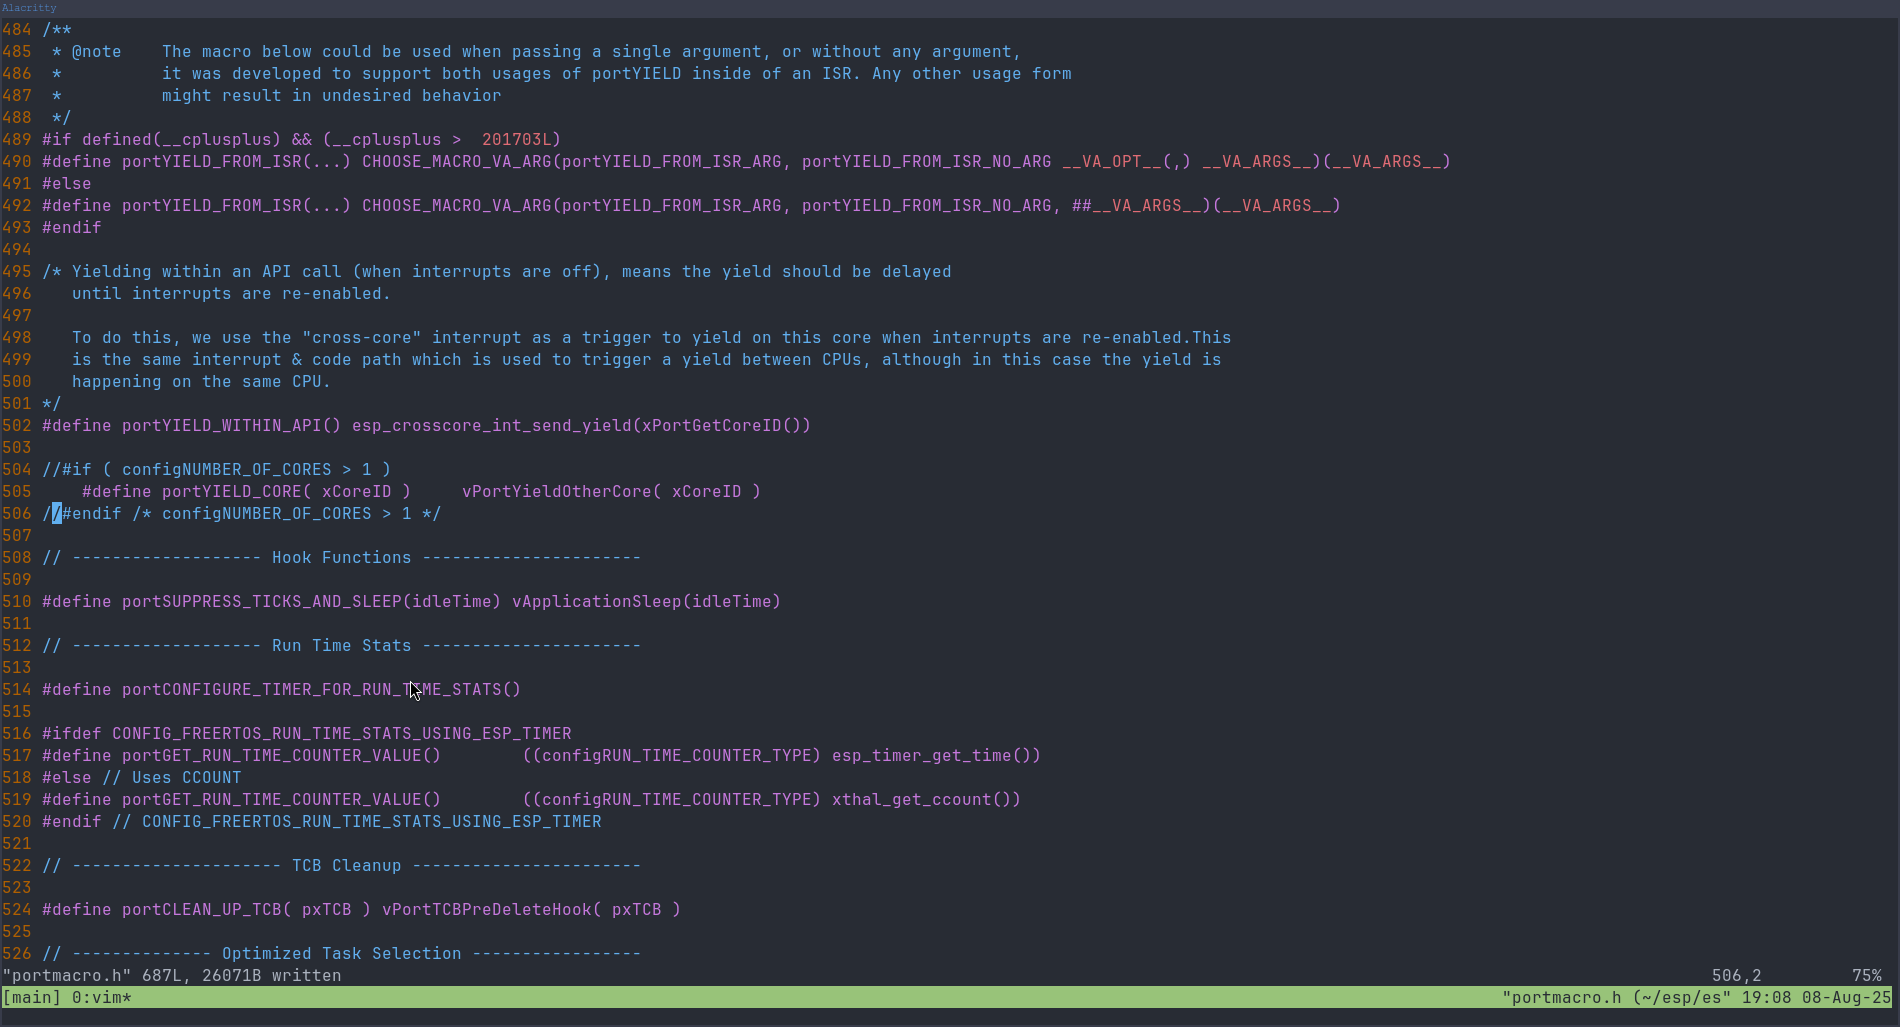The image size is (1900, 1027).
Task: Click the 201703L version number literal
Action: point(516,139)
